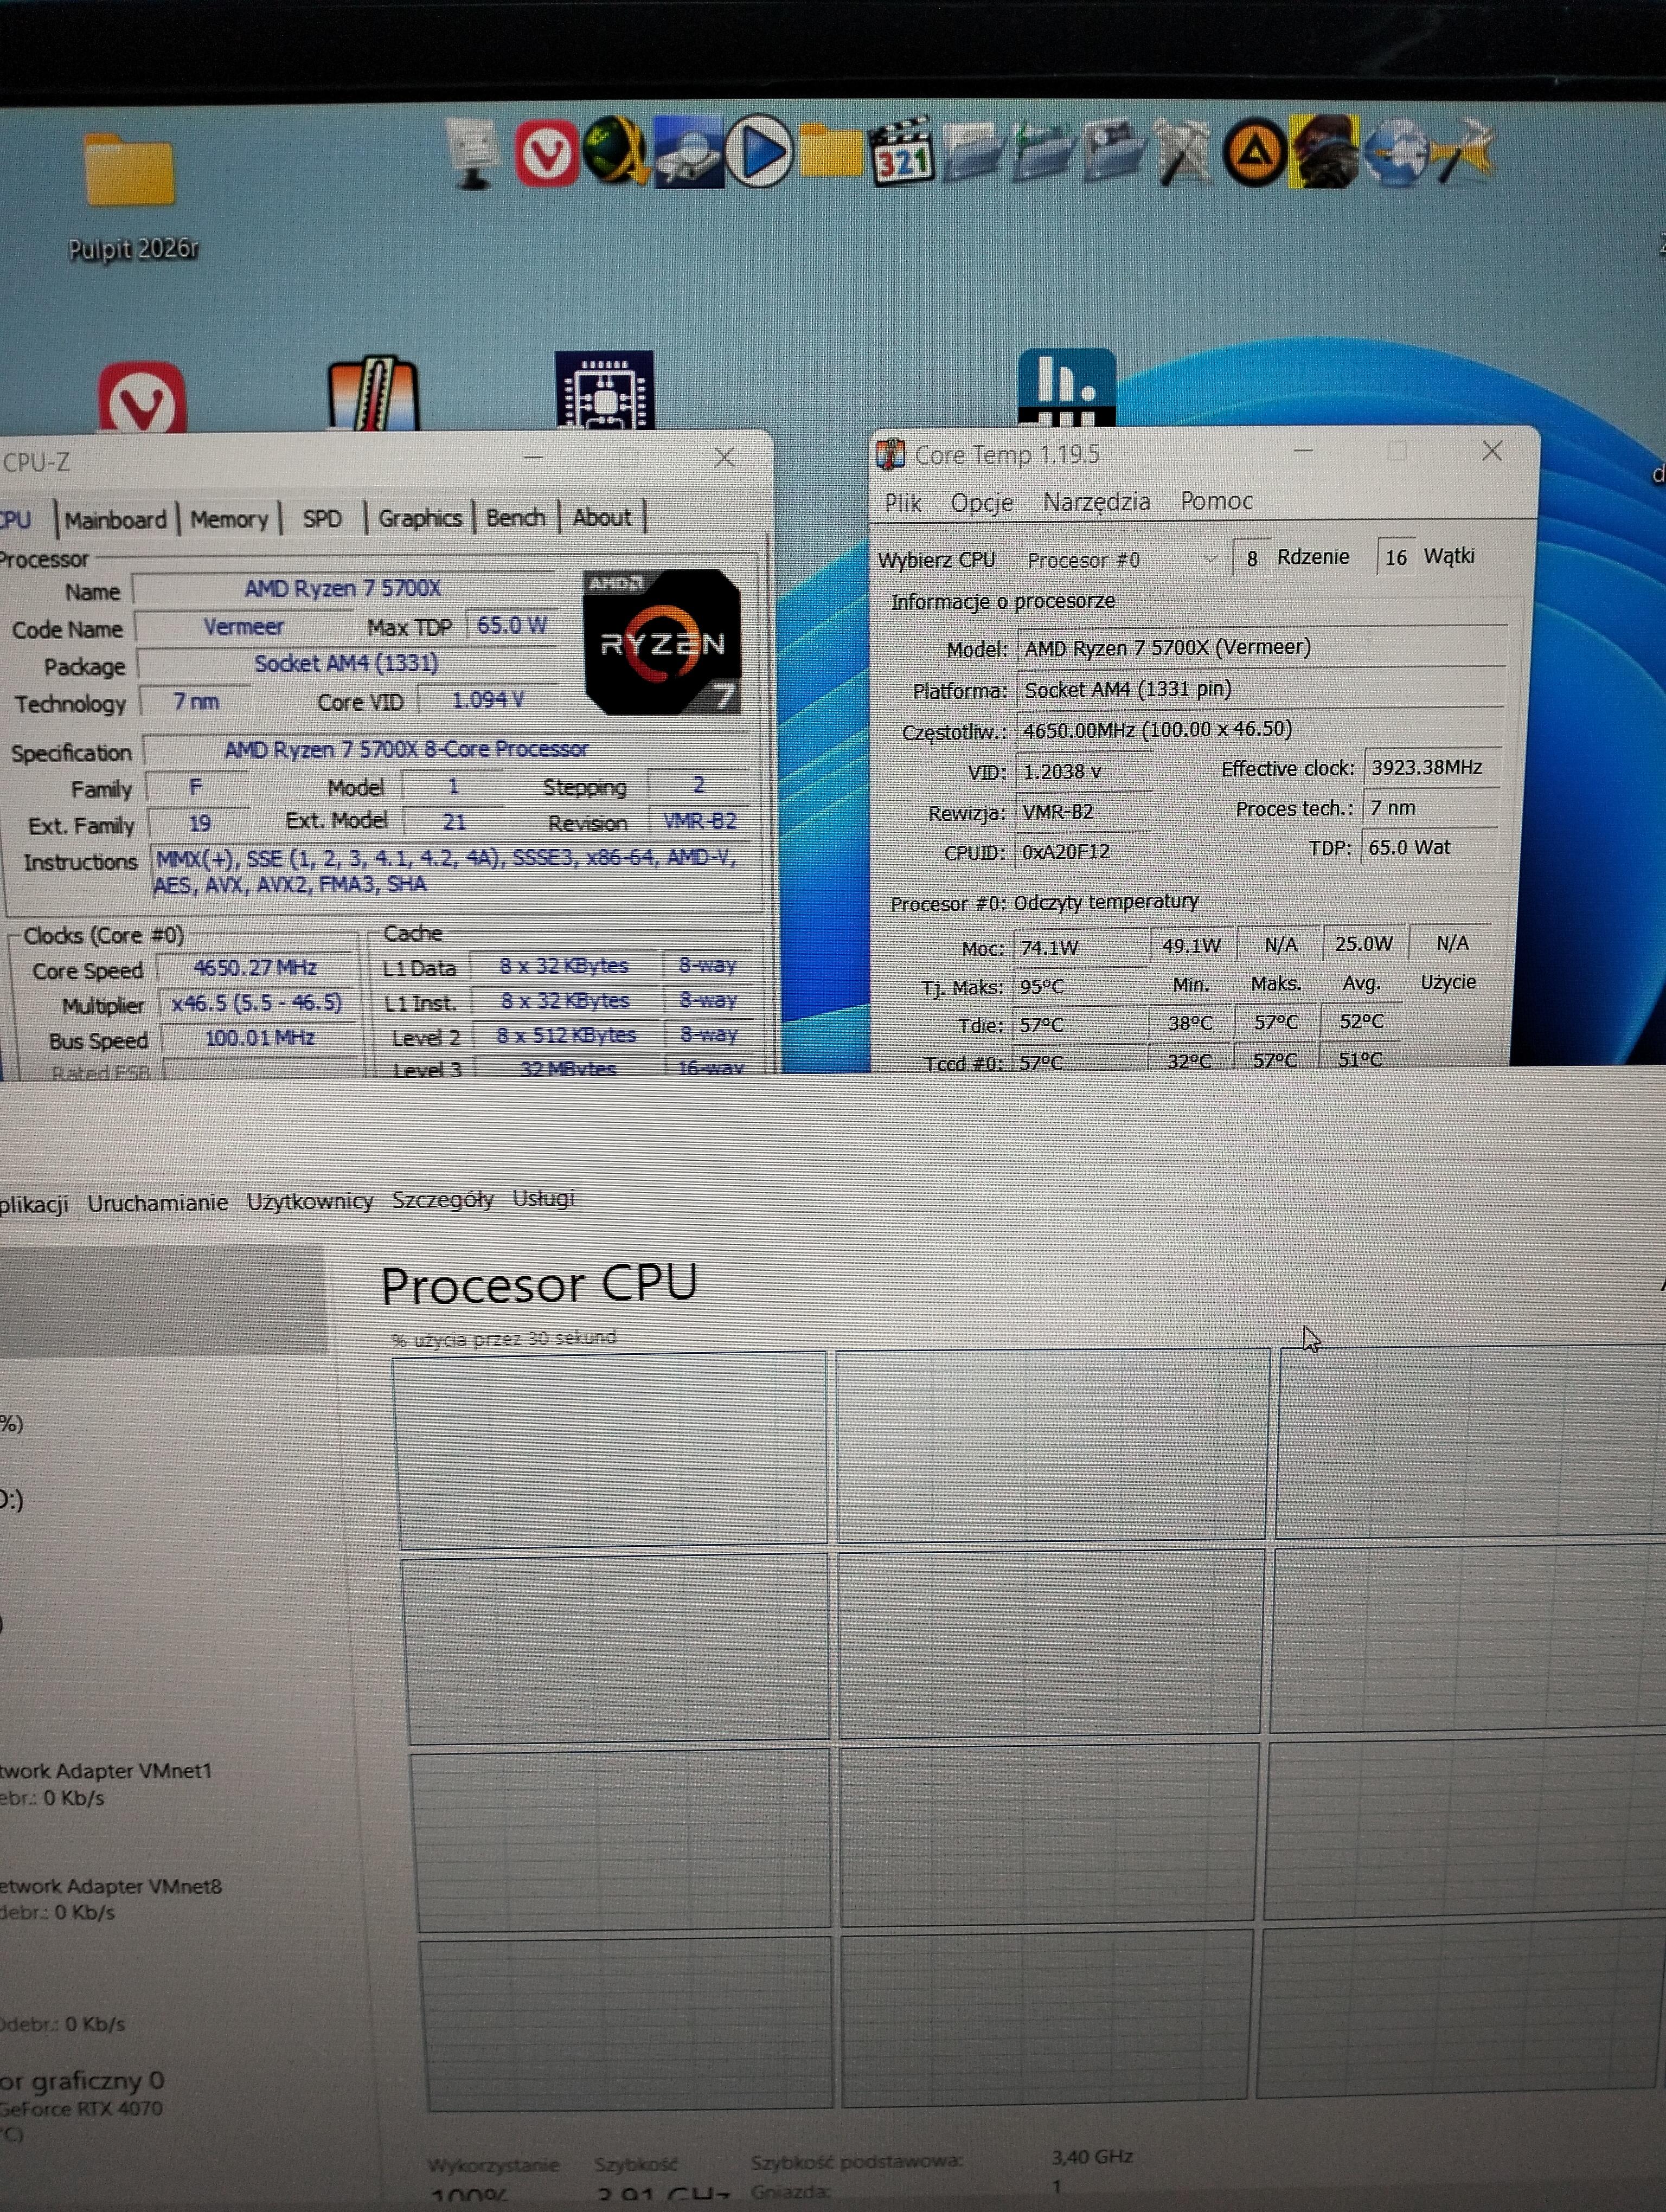This screenshot has width=1666, height=2212.
Task: Open the Vivaldi browser icon in top dock
Action: [x=546, y=153]
